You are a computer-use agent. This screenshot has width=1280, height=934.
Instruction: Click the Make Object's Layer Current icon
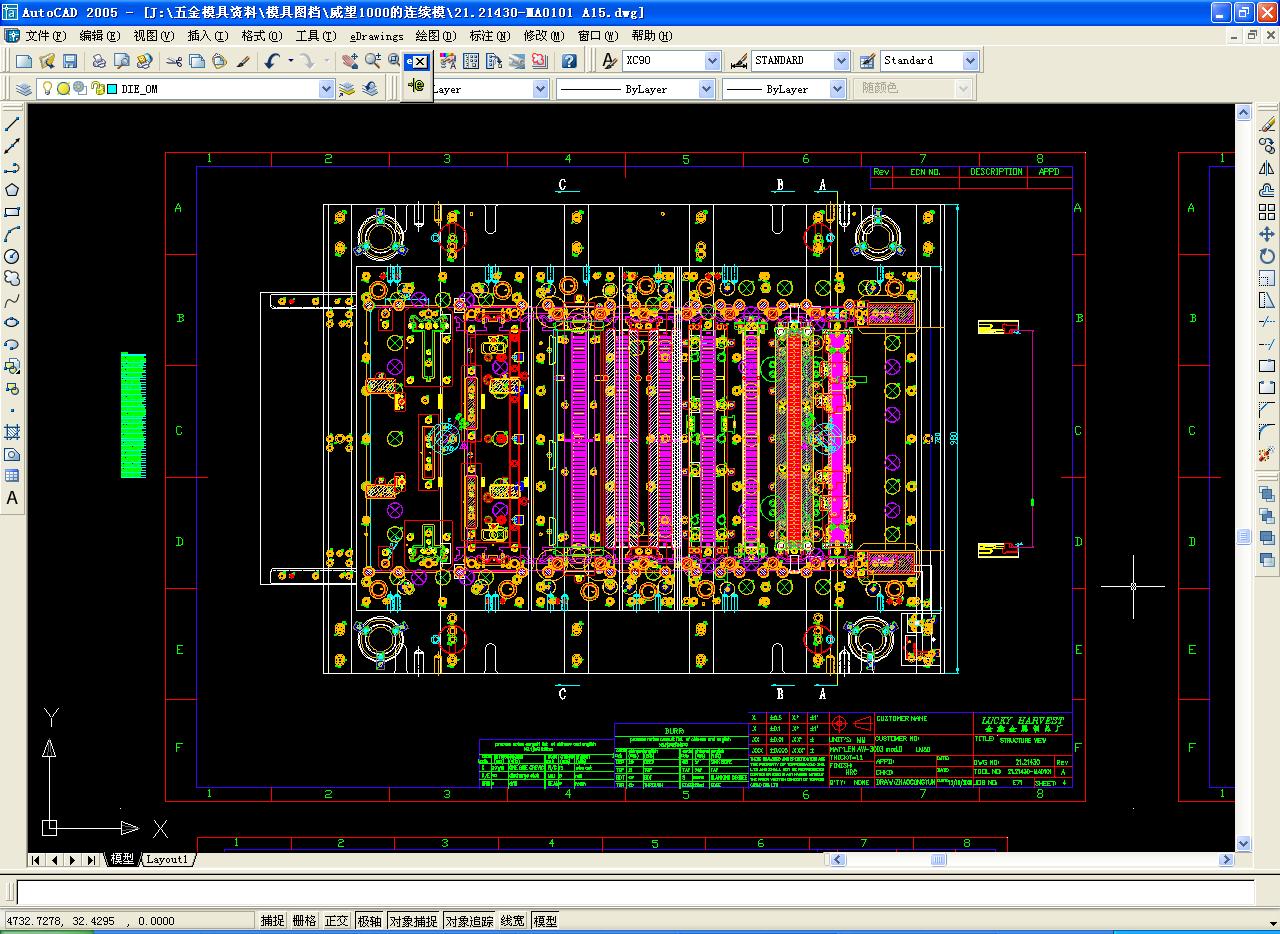pyautogui.click(x=347, y=89)
